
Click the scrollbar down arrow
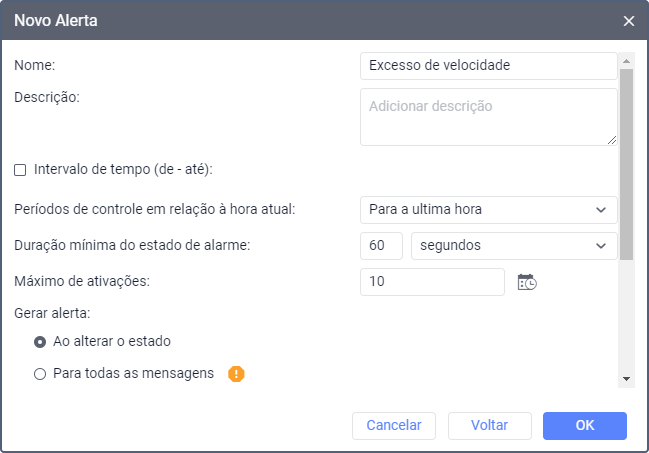click(x=626, y=379)
